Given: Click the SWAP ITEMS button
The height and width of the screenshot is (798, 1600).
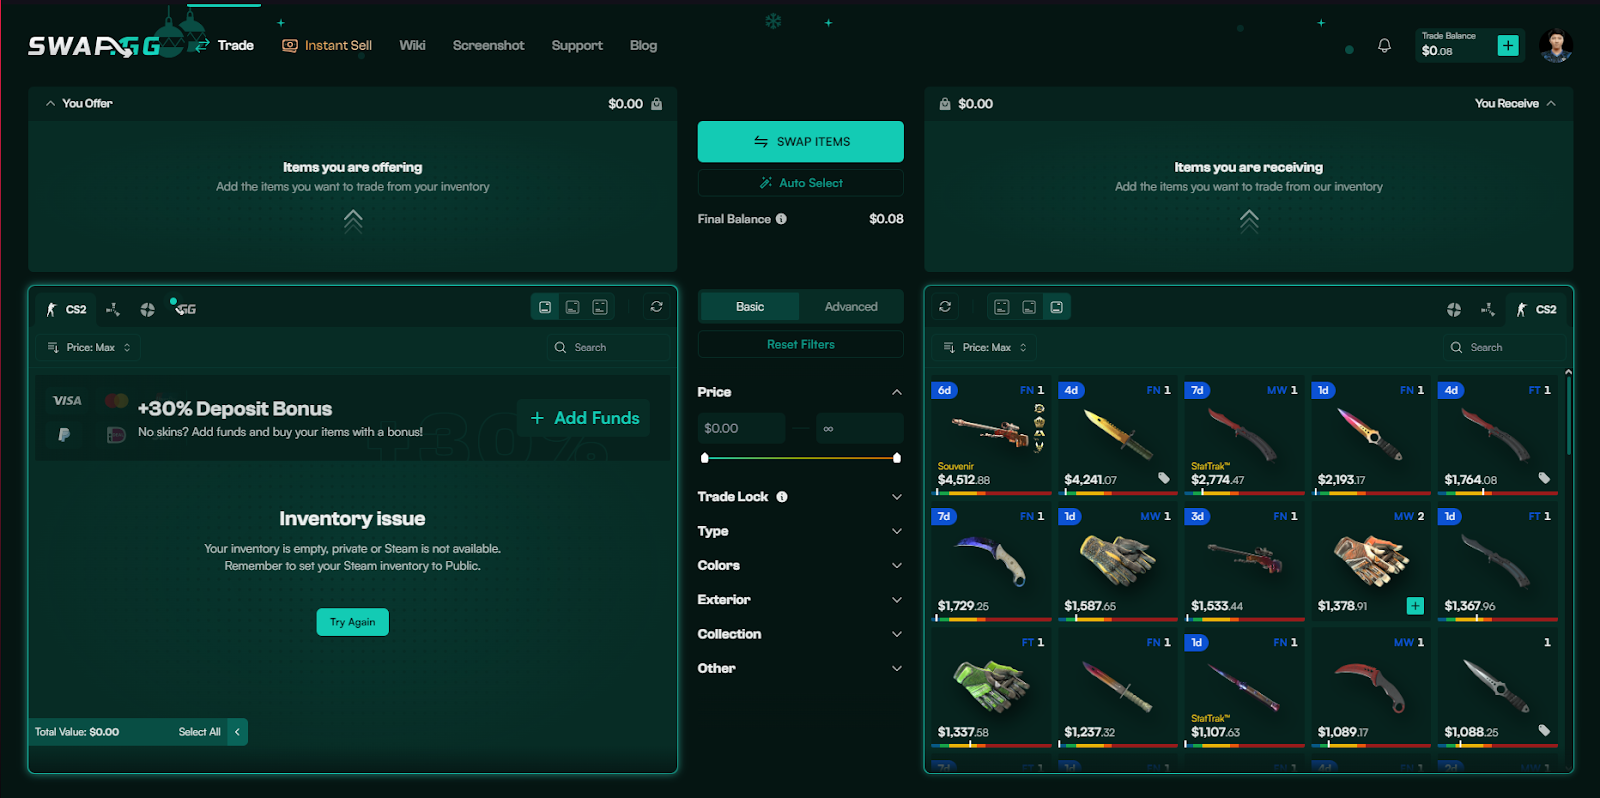Looking at the screenshot, I should 800,141.
